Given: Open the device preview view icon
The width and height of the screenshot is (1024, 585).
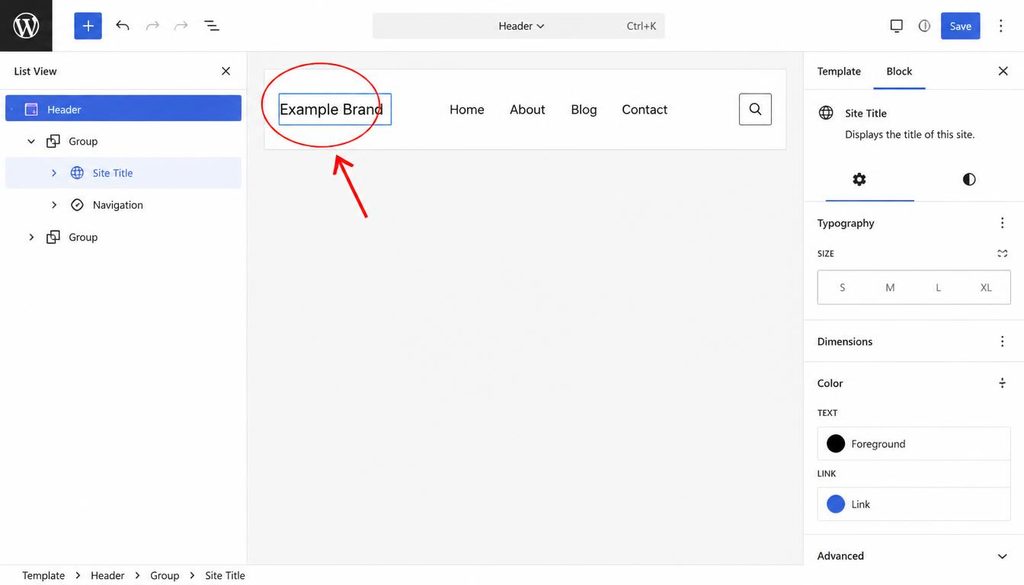Looking at the screenshot, I should coord(897,26).
